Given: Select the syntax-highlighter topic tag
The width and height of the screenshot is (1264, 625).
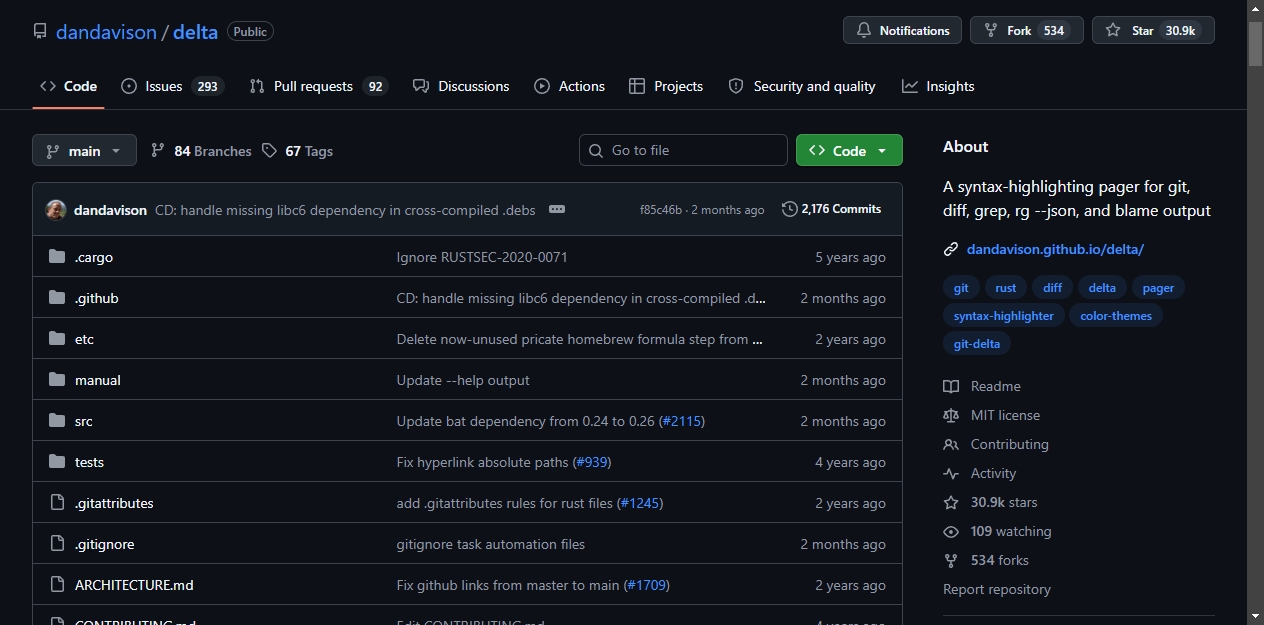Looking at the screenshot, I should point(1003,315).
